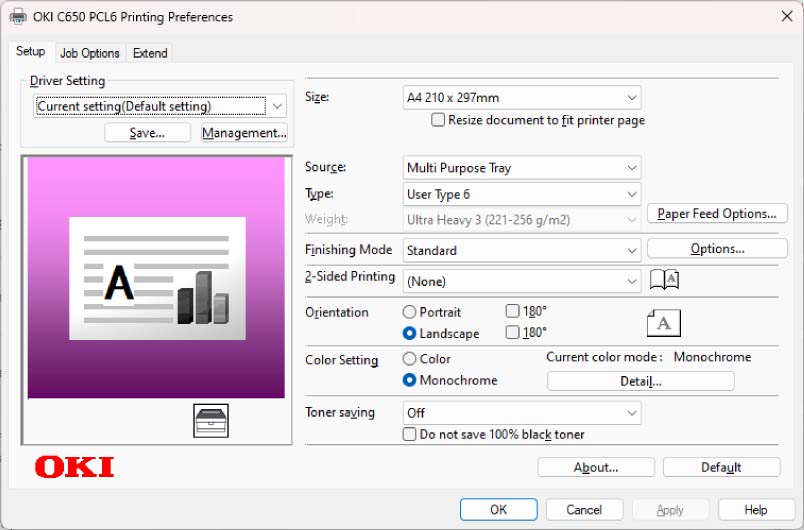Click the 2-sided printing booklet icon
The height and width of the screenshot is (530, 804).
click(x=665, y=280)
